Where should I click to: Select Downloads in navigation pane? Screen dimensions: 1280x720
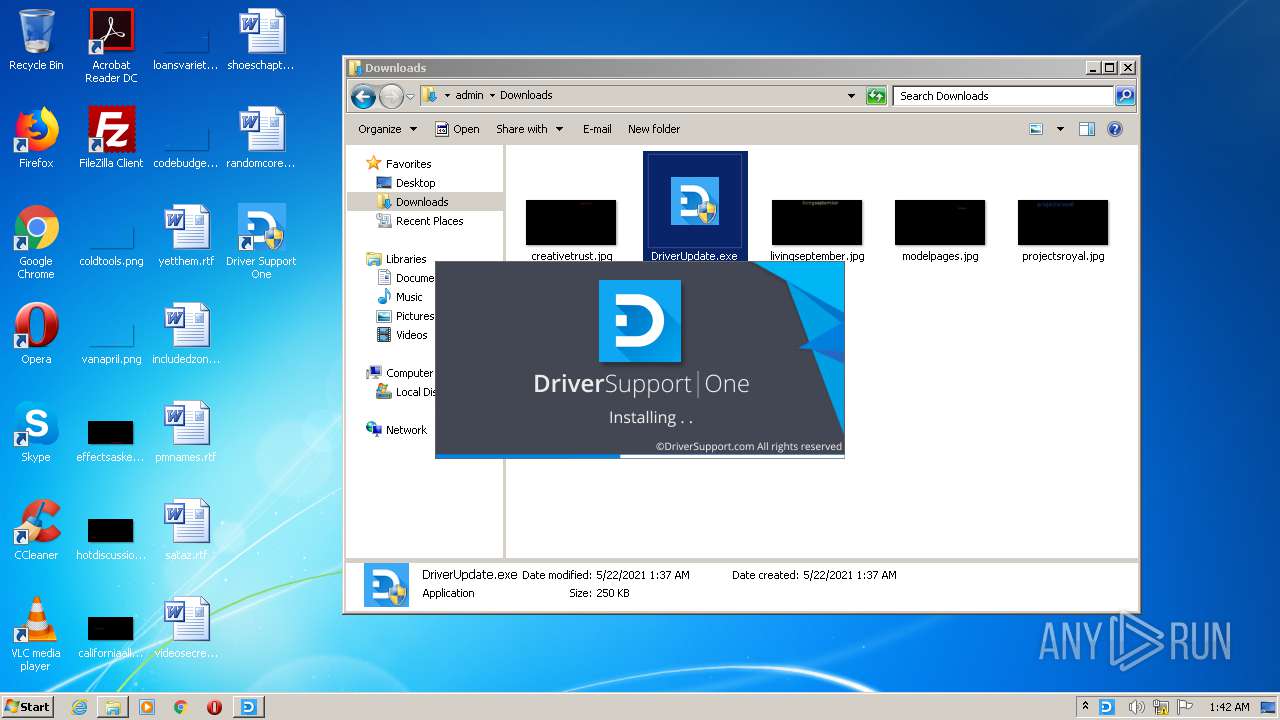413,202
